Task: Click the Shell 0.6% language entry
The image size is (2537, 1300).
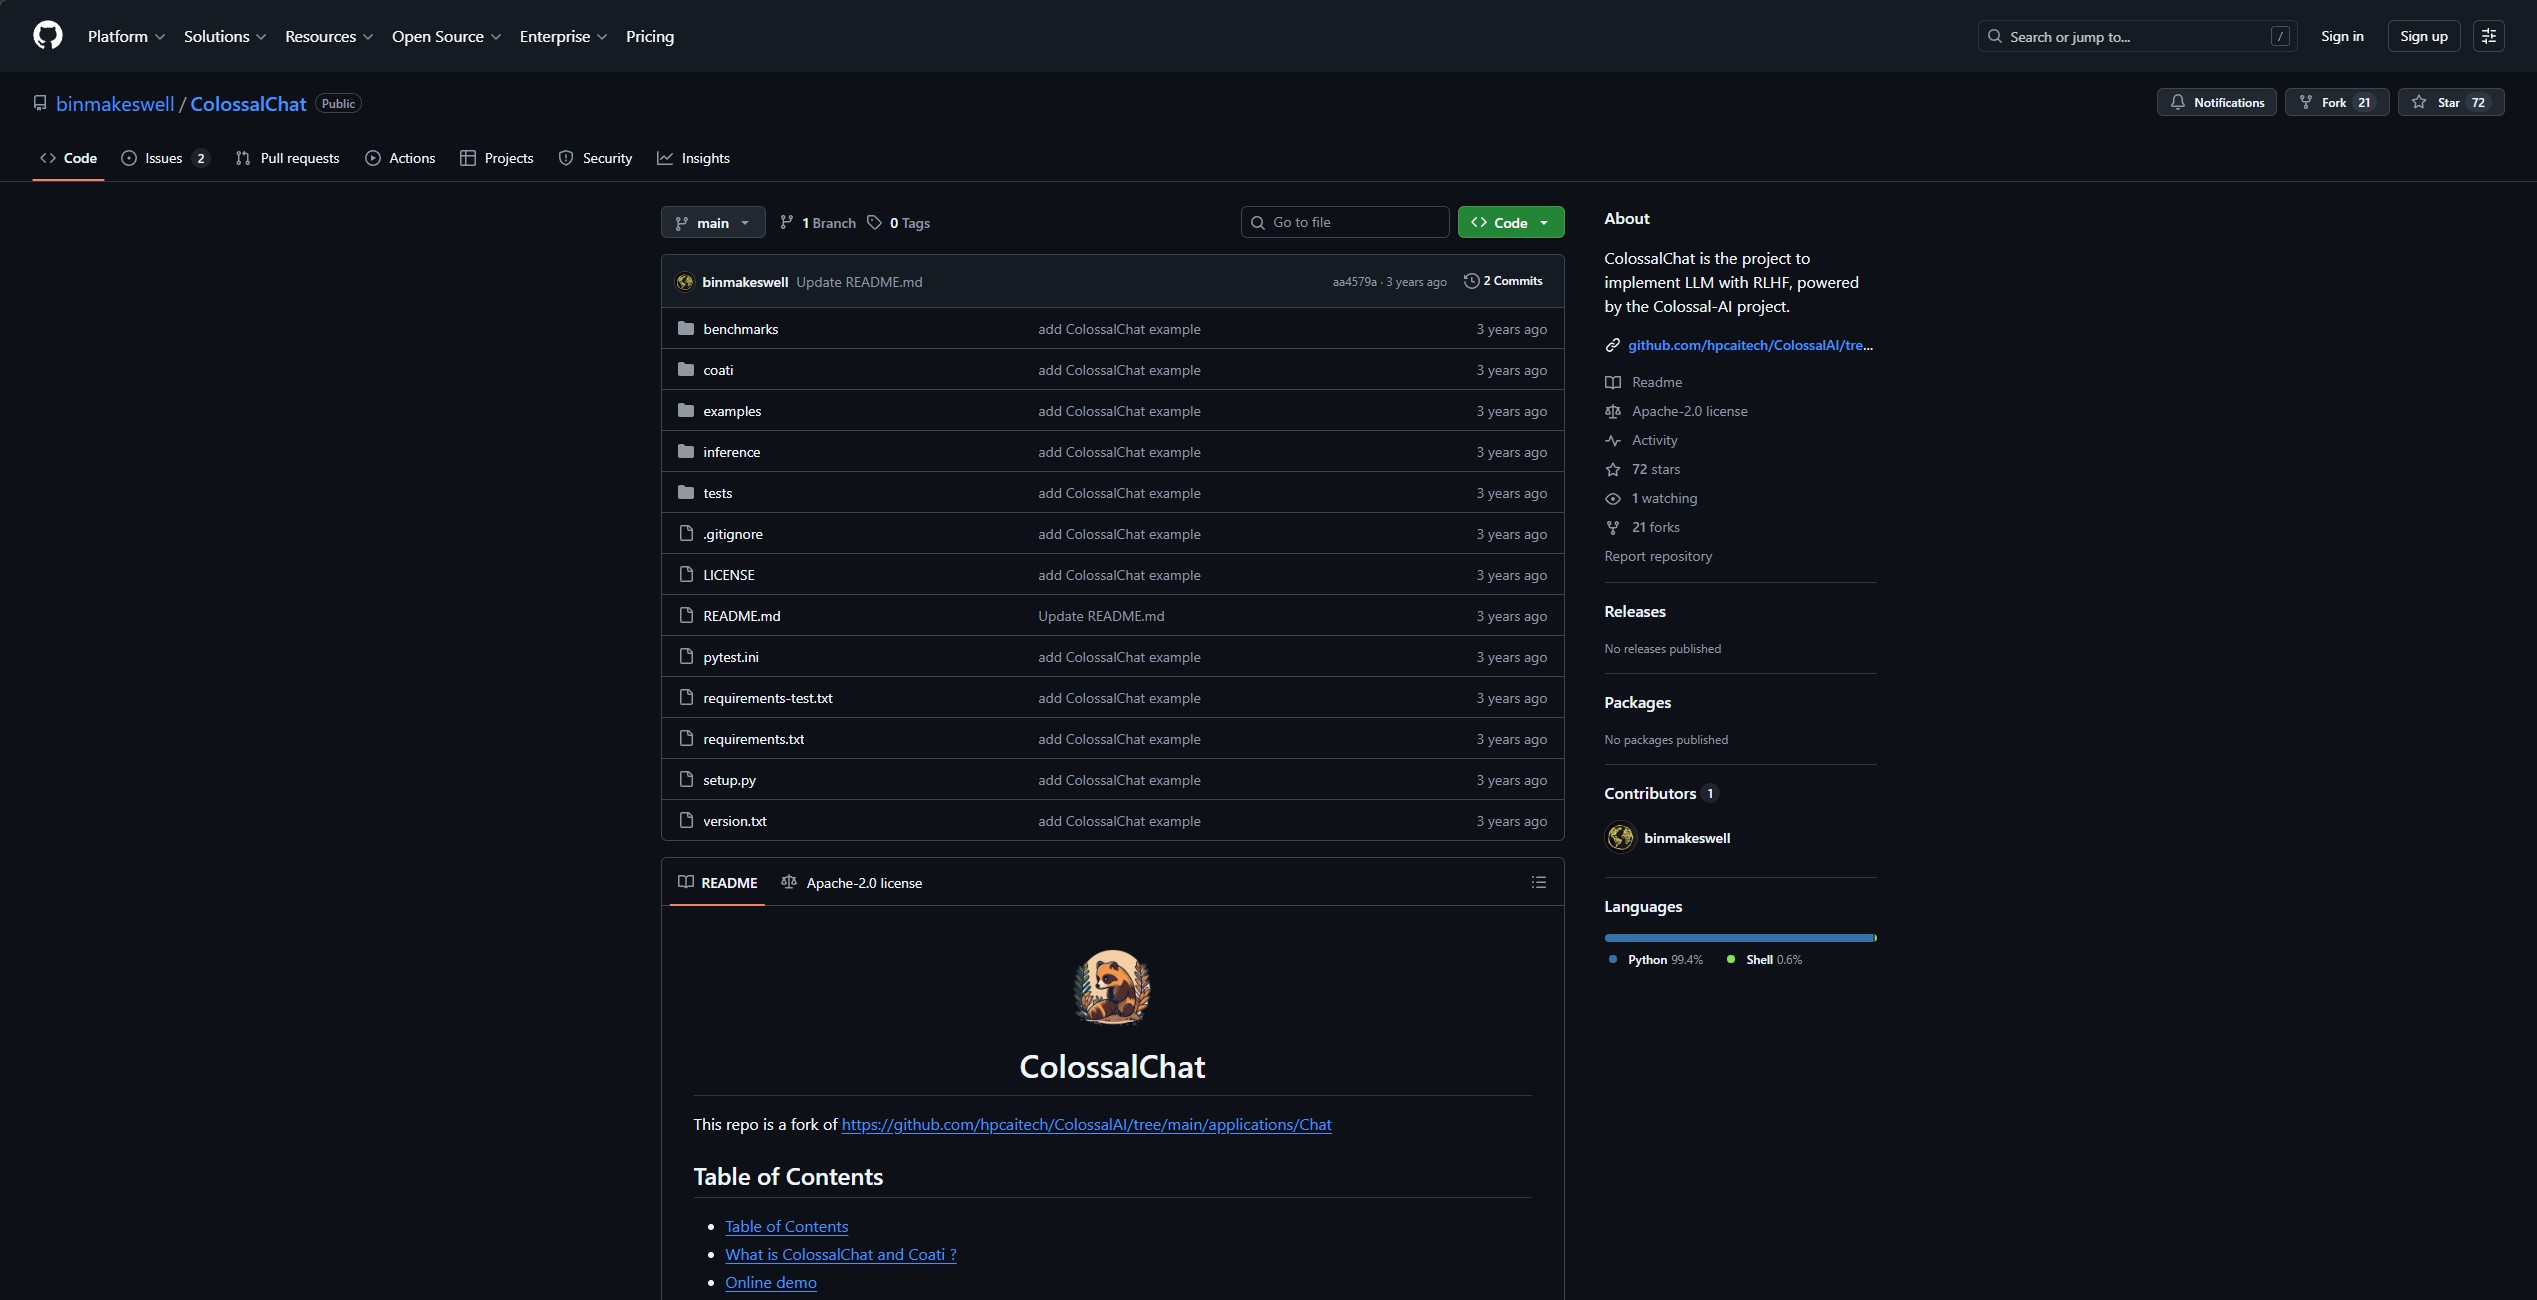Action: tap(1765, 959)
